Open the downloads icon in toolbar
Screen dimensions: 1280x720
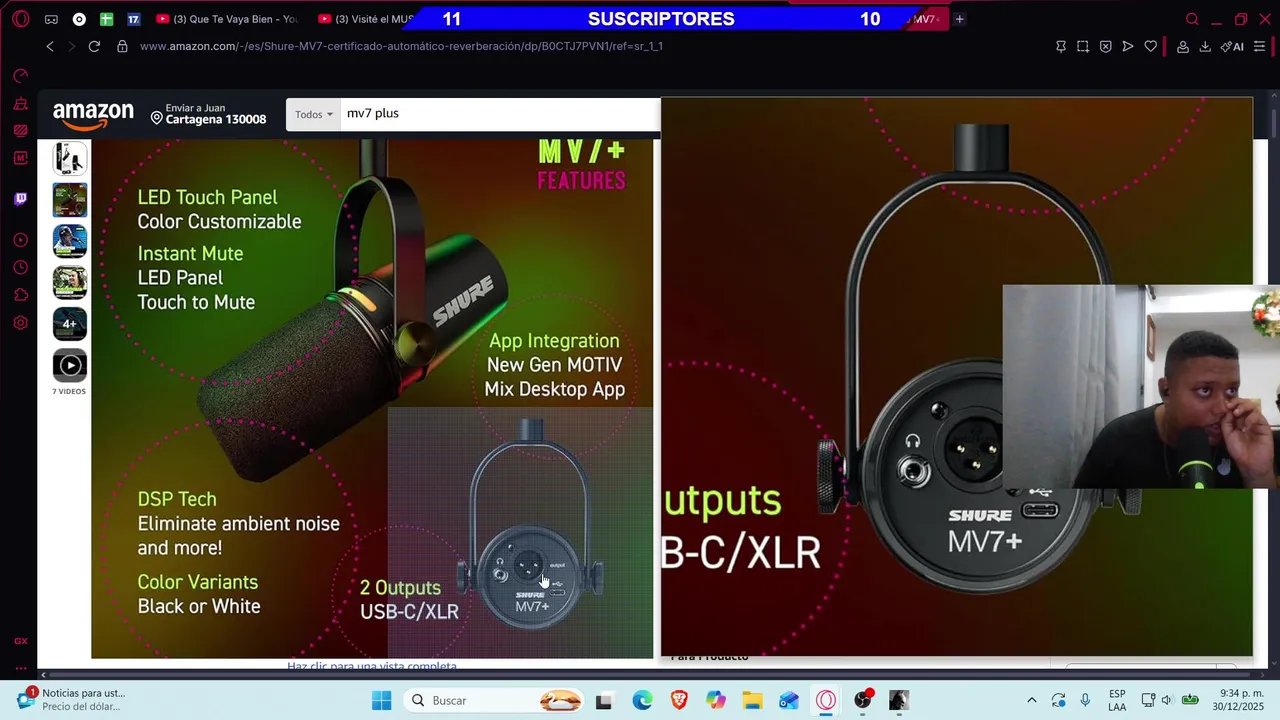(x=1205, y=46)
